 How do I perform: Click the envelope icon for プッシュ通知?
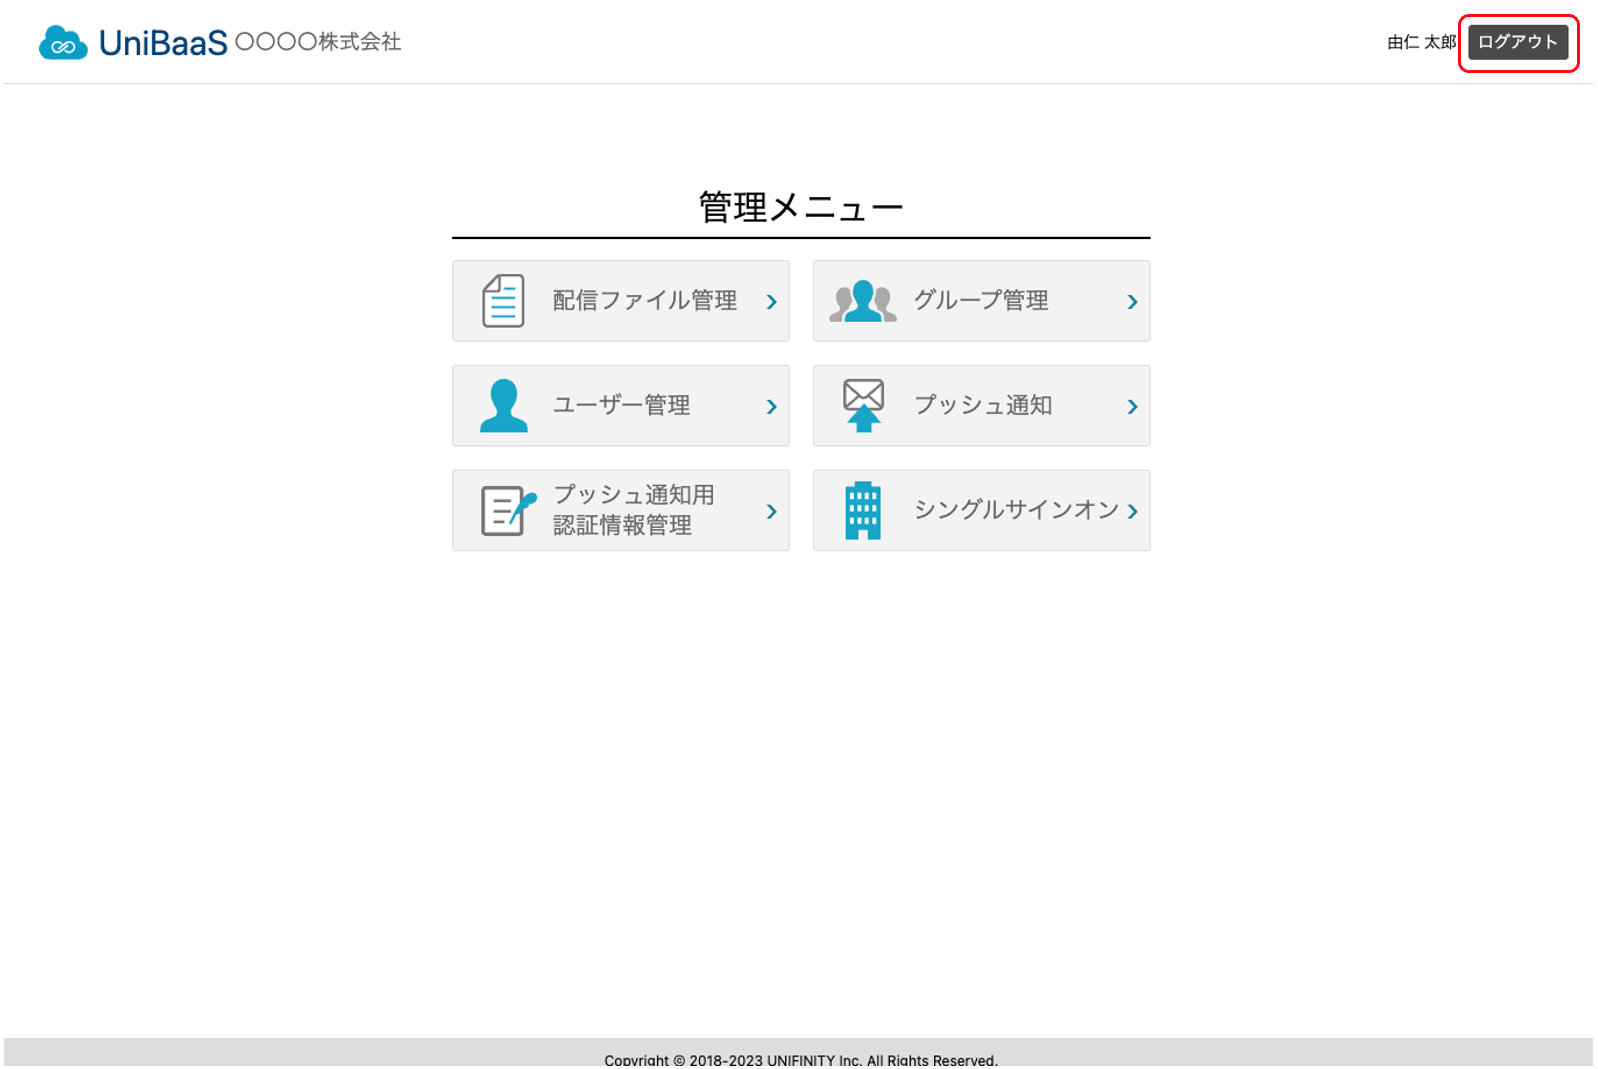[863, 405]
